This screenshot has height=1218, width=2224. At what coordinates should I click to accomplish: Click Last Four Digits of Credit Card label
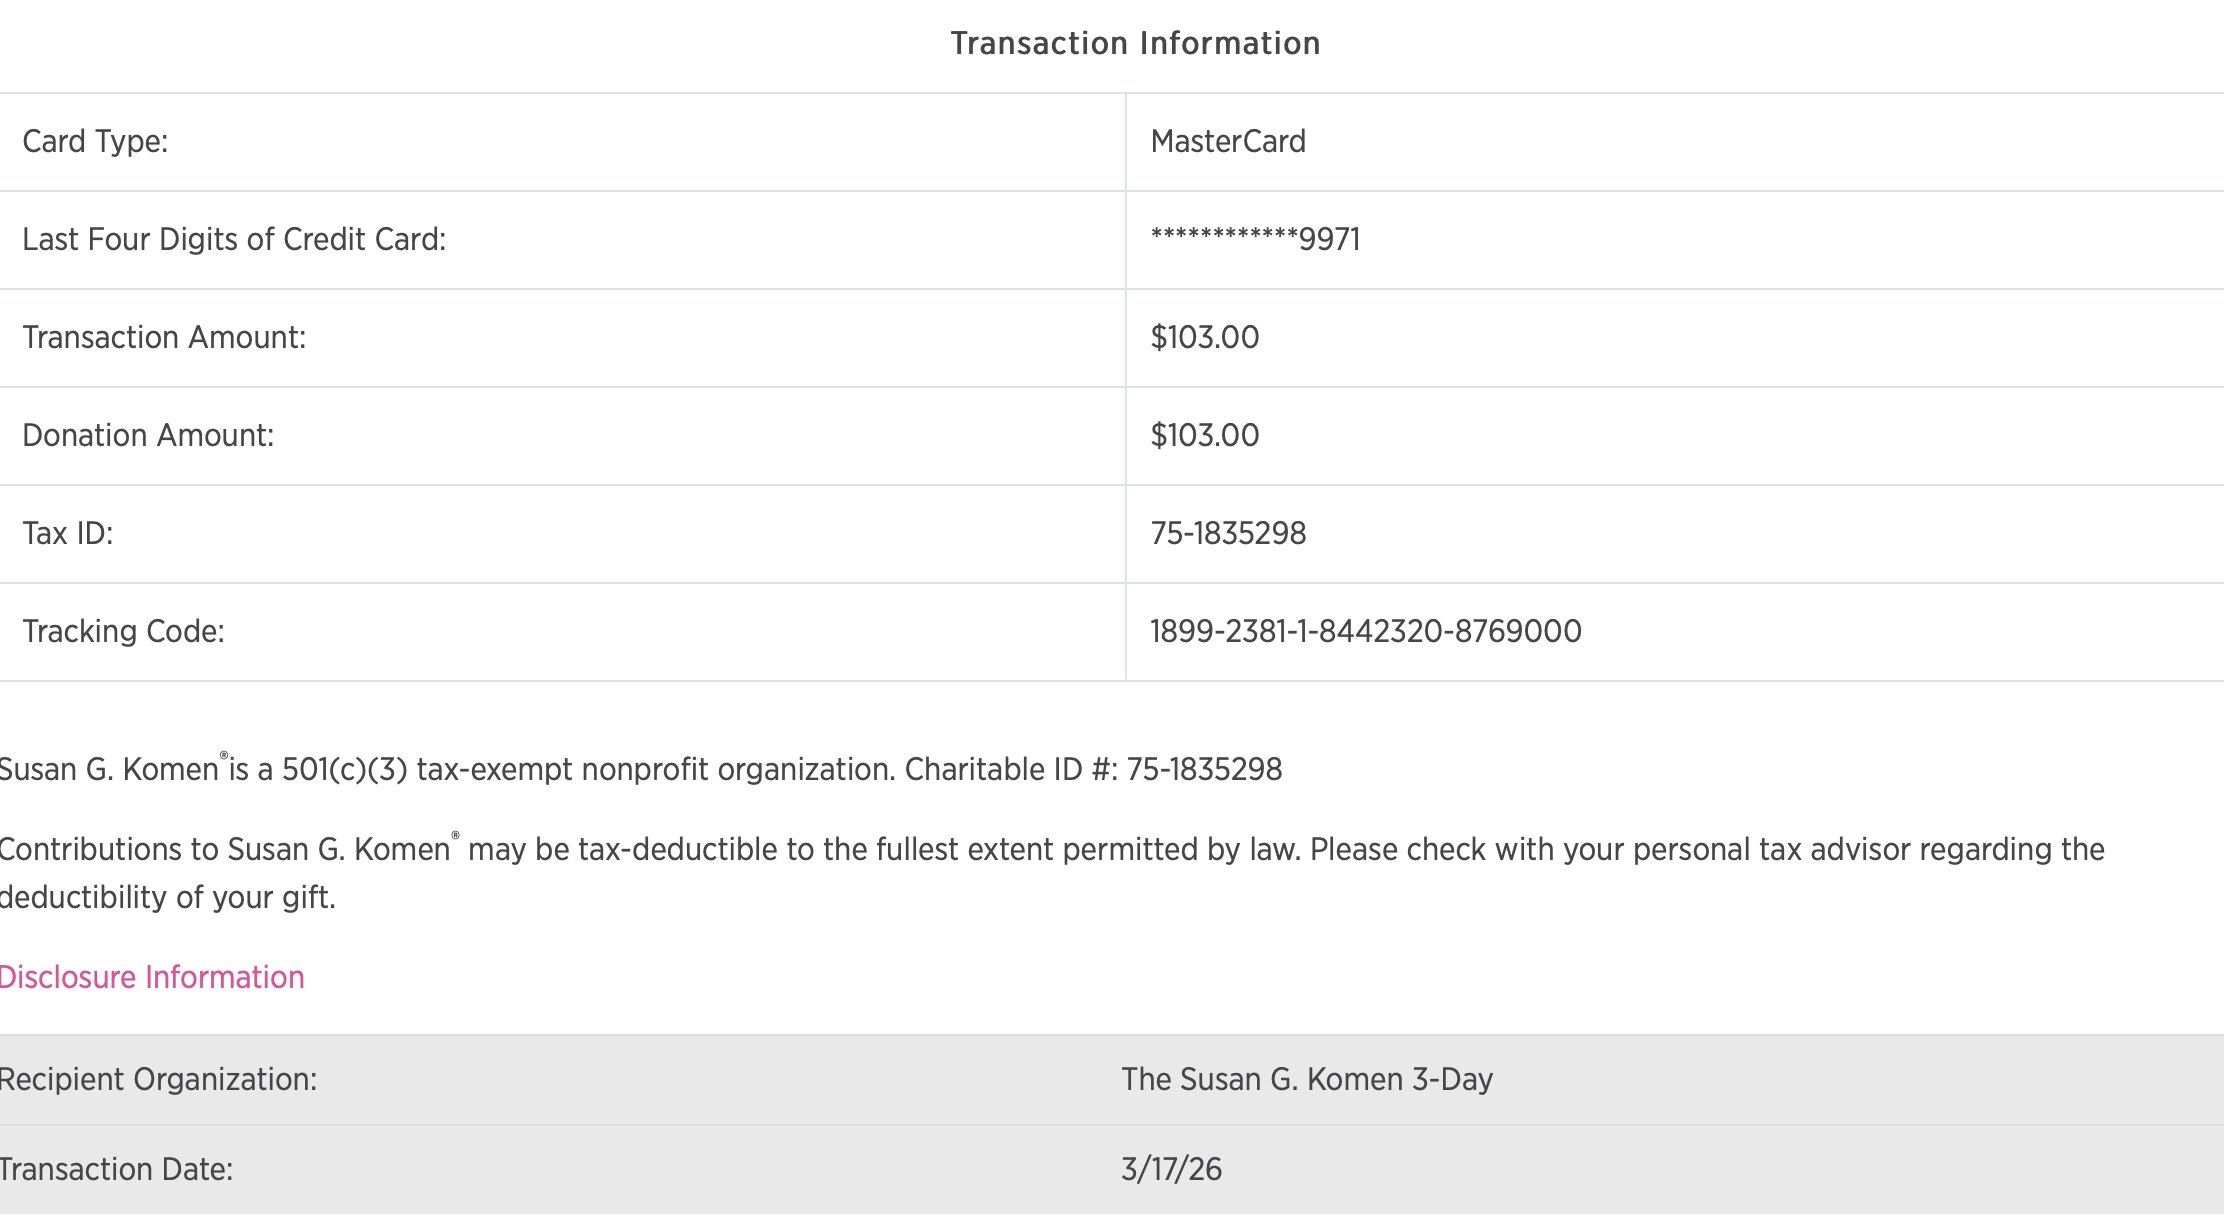coord(234,240)
